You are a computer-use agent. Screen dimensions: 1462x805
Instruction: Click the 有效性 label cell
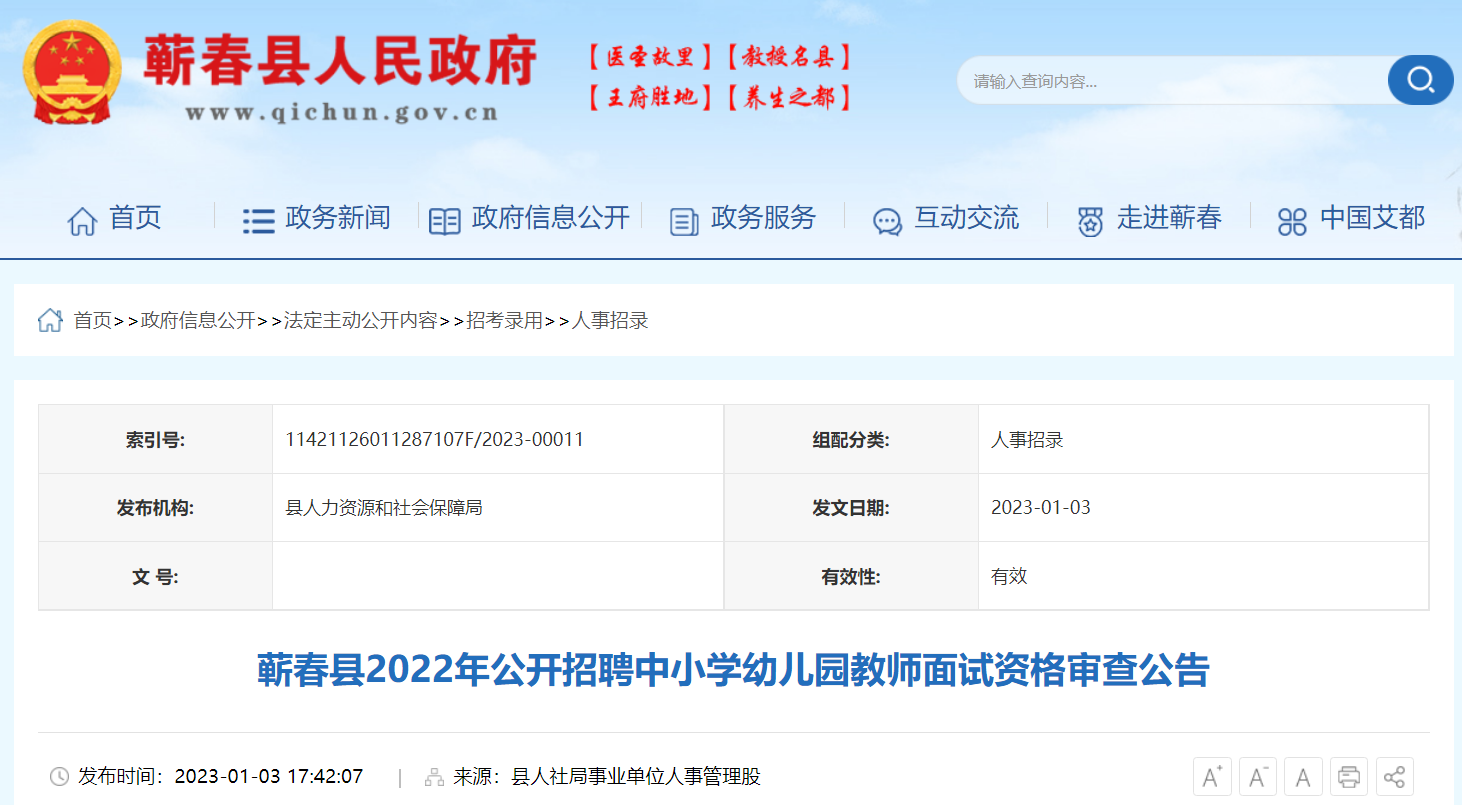[851, 576]
